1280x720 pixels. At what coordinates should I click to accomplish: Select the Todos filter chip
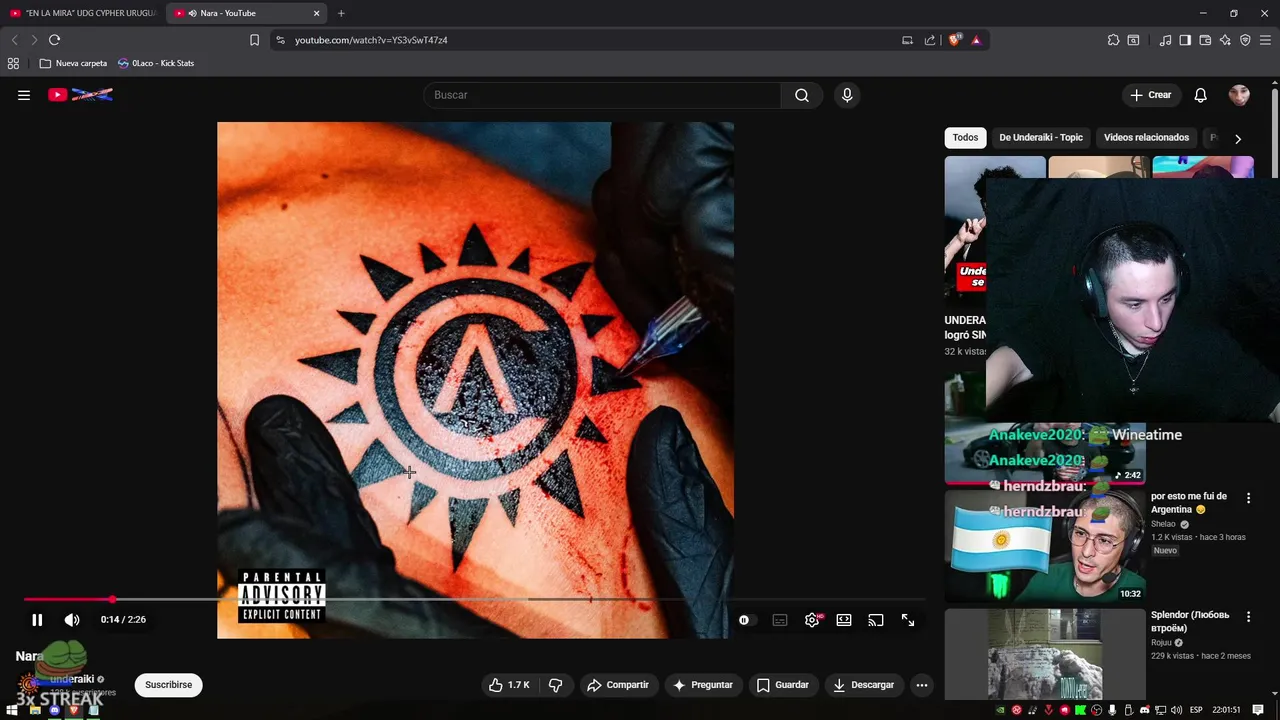pos(965,138)
